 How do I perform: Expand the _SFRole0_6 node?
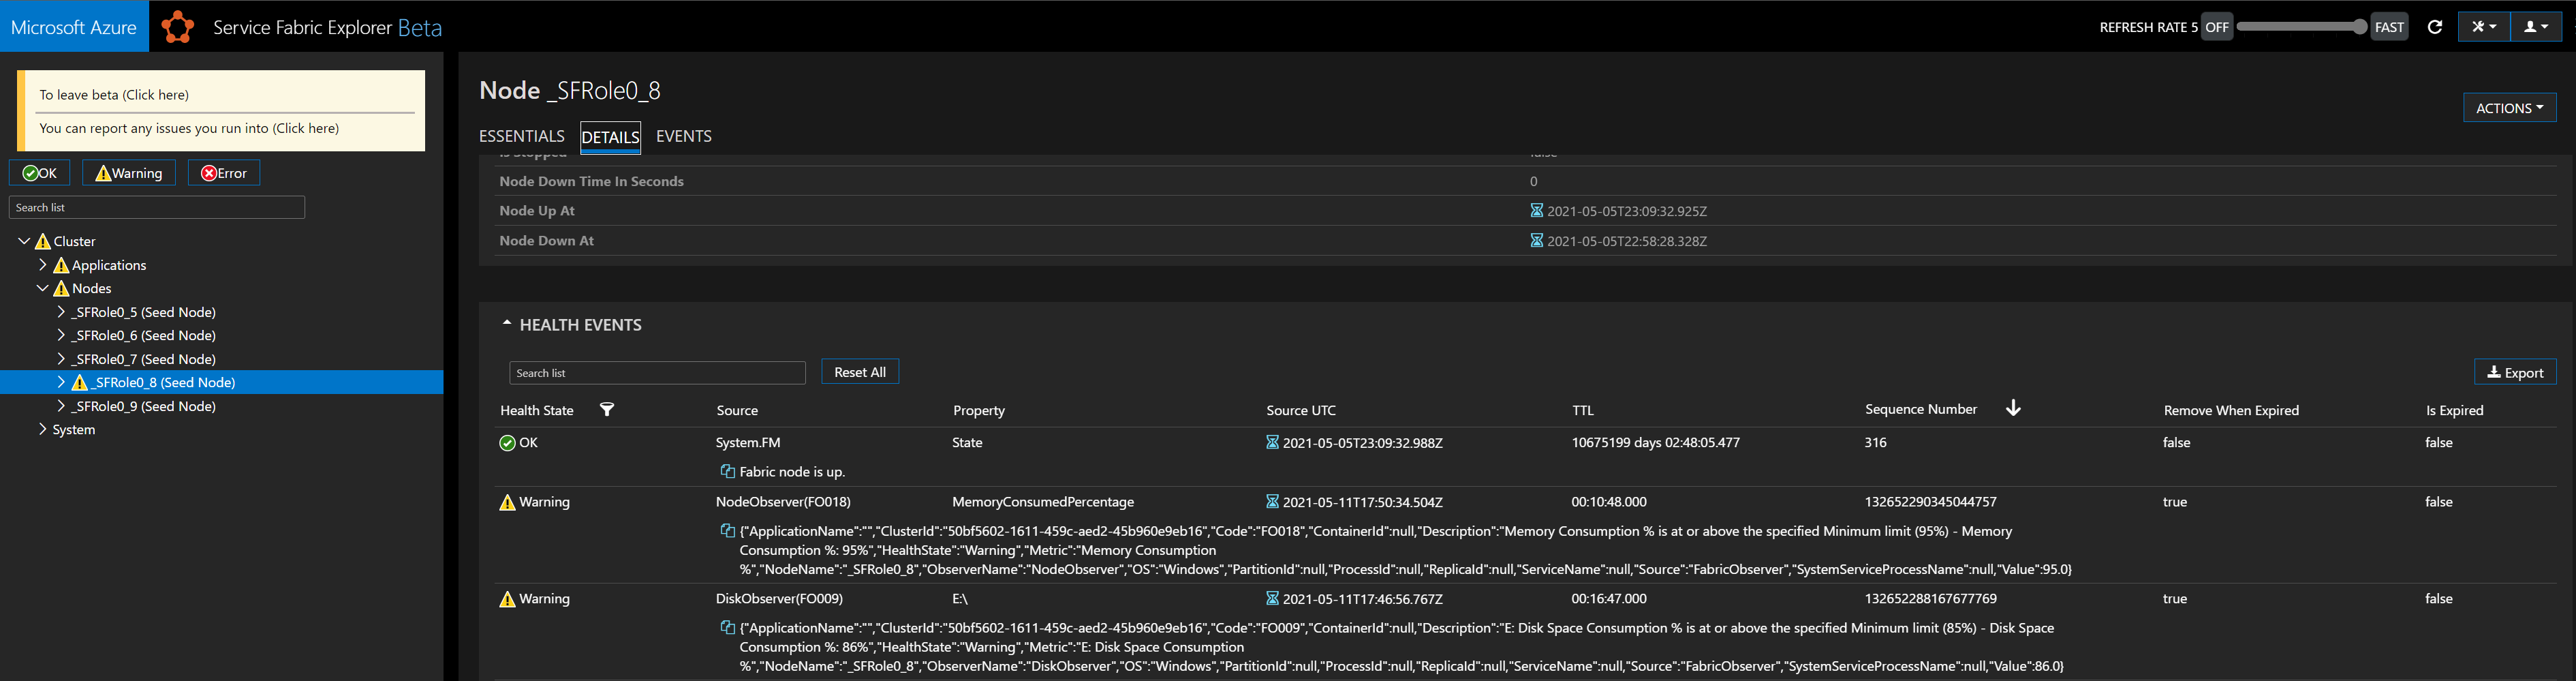pyautogui.click(x=61, y=335)
